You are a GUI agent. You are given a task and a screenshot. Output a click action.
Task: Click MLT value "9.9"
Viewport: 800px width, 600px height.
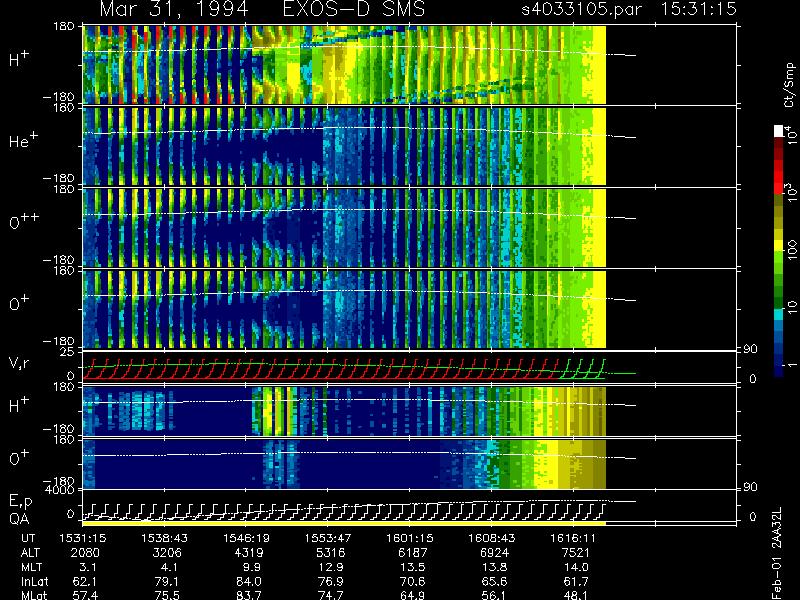point(252,567)
